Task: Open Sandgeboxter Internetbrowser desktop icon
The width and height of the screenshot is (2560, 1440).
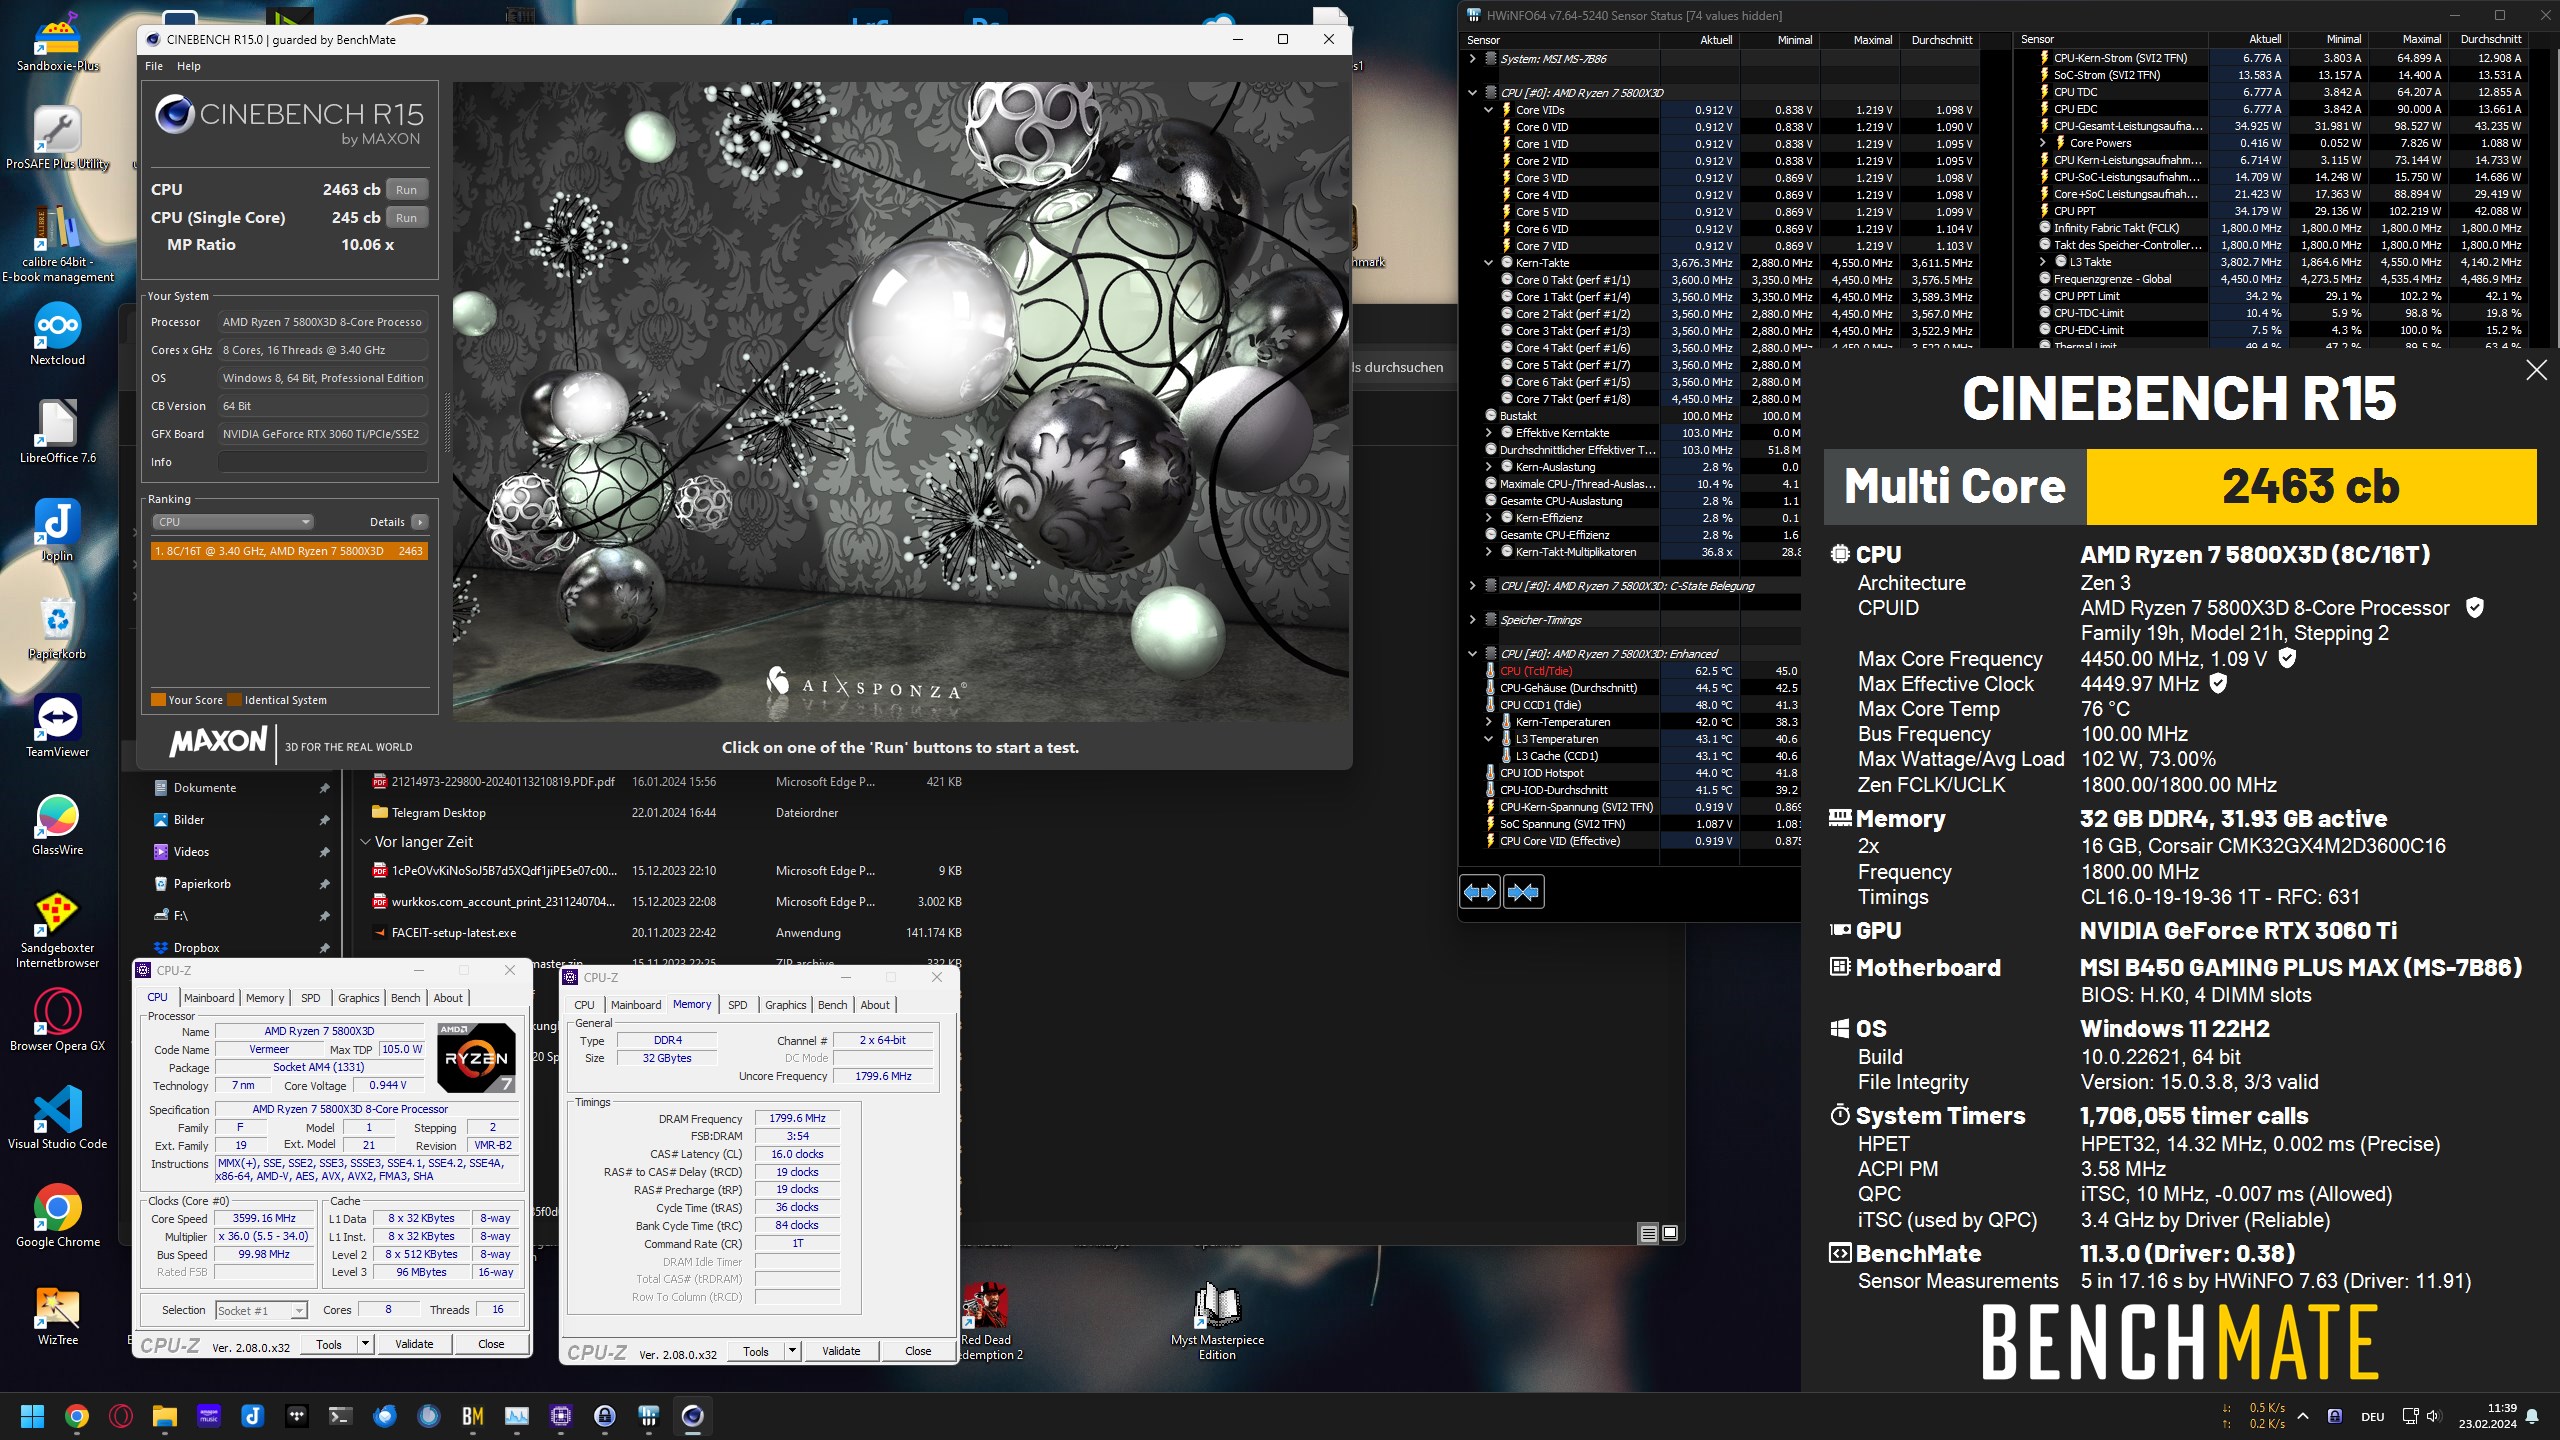Action: click(x=57, y=929)
